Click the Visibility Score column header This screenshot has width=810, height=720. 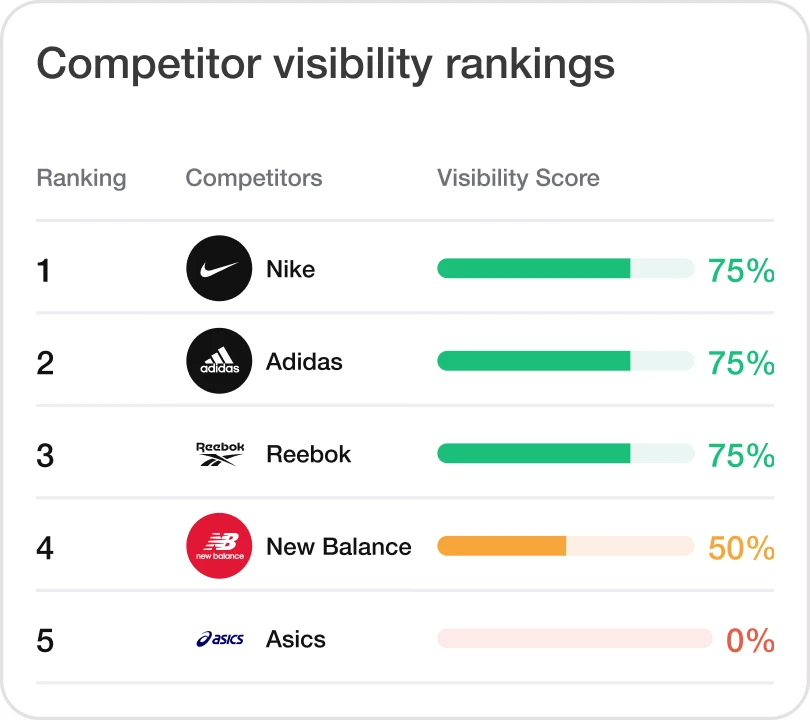(x=518, y=178)
